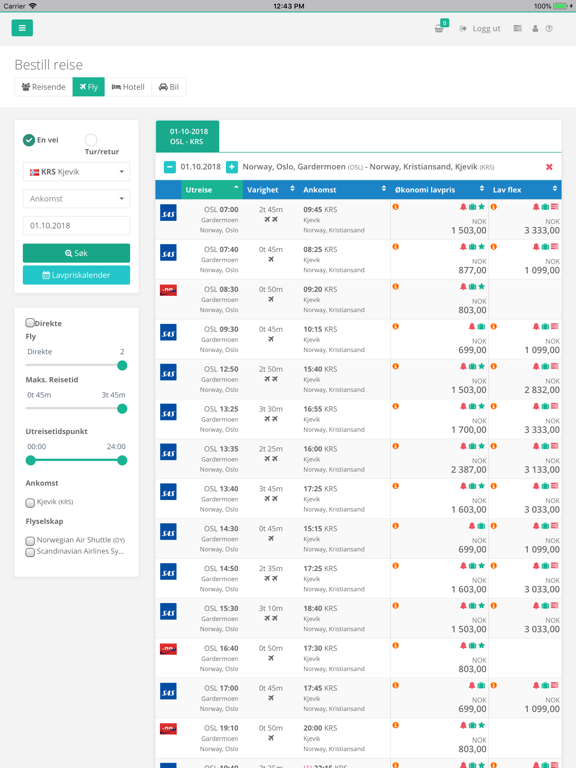
Task: Open the Ankomst destination dropdown
Action: tap(76, 198)
